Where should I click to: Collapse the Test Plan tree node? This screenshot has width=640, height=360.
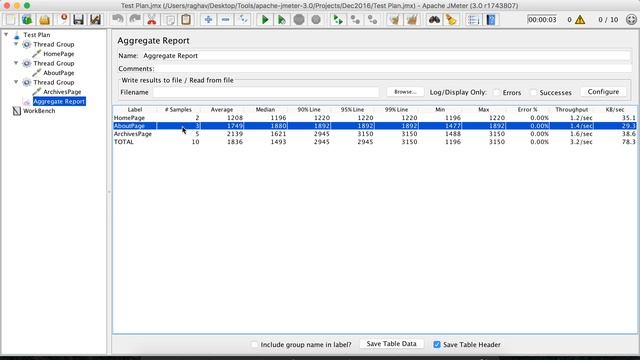6,35
